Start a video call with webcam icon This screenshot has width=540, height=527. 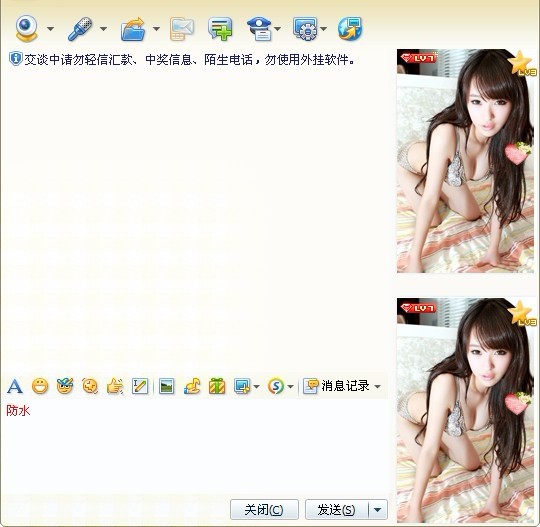(x=26, y=29)
